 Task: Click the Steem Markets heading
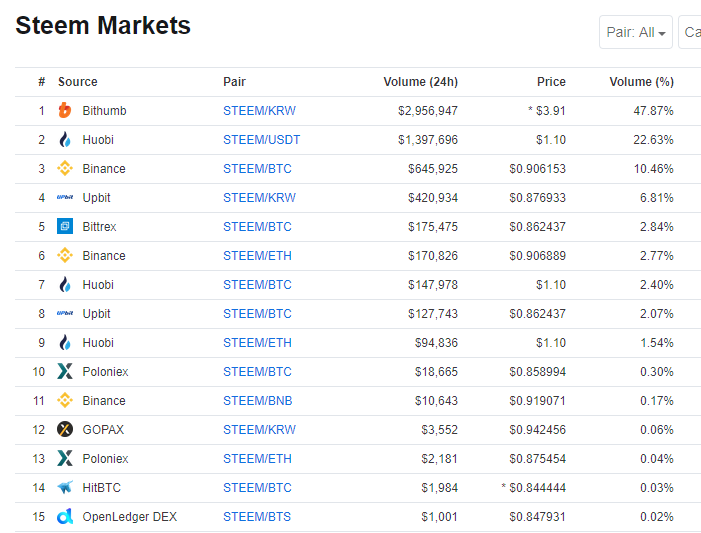[x=103, y=25]
